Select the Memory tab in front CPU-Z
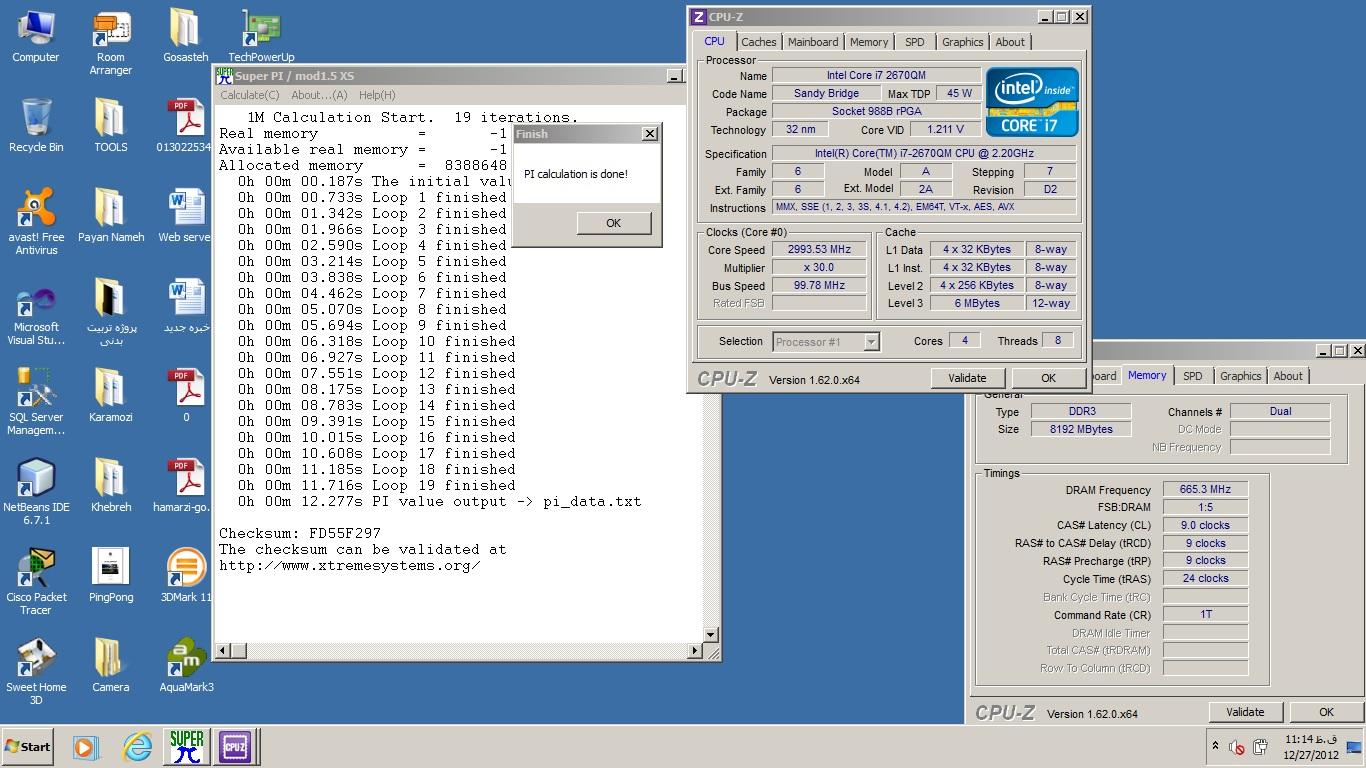Image resolution: width=1366 pixels, height=768 pixels. (868, 42)
